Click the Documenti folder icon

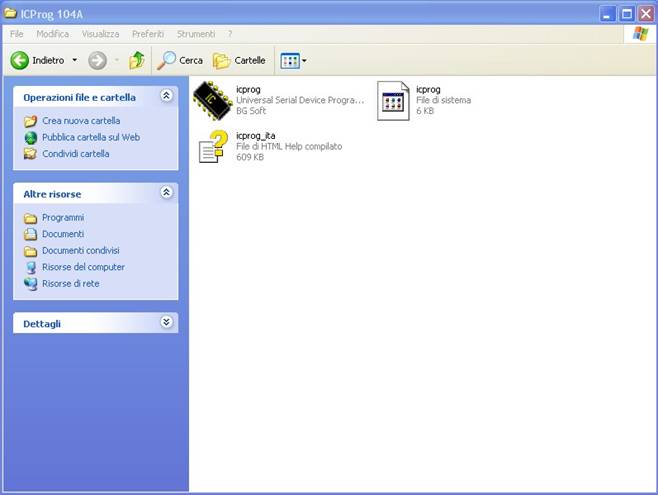[x=30, y=234]
